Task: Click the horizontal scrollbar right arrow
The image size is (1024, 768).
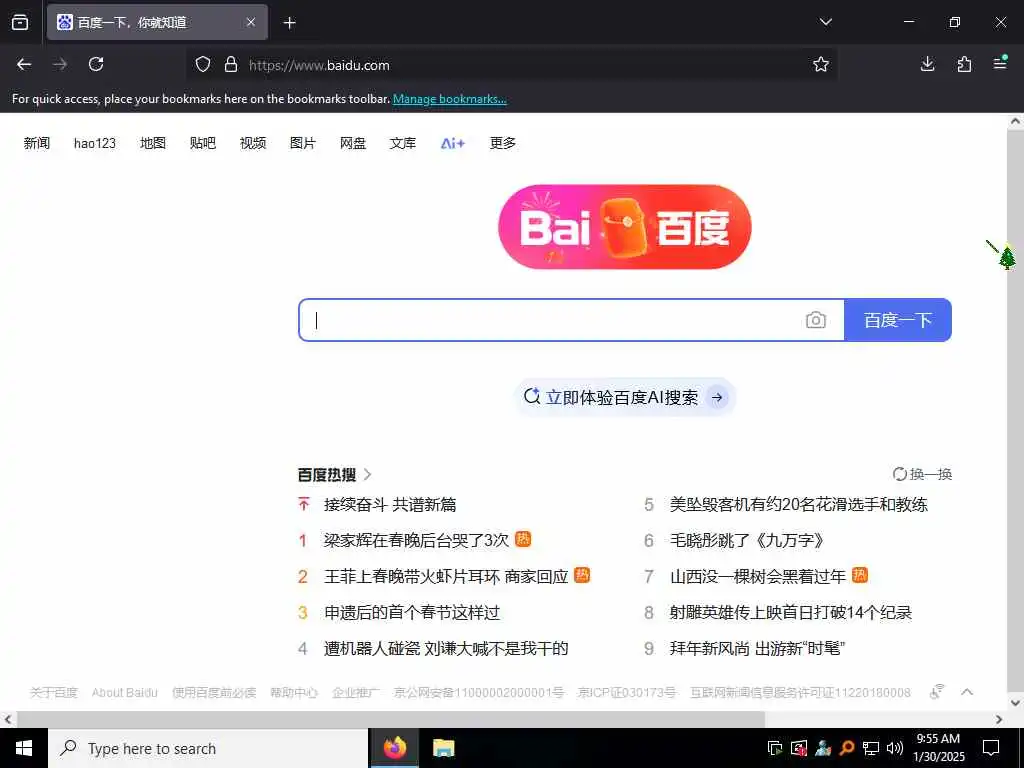Action: click(x=999, y=719)
